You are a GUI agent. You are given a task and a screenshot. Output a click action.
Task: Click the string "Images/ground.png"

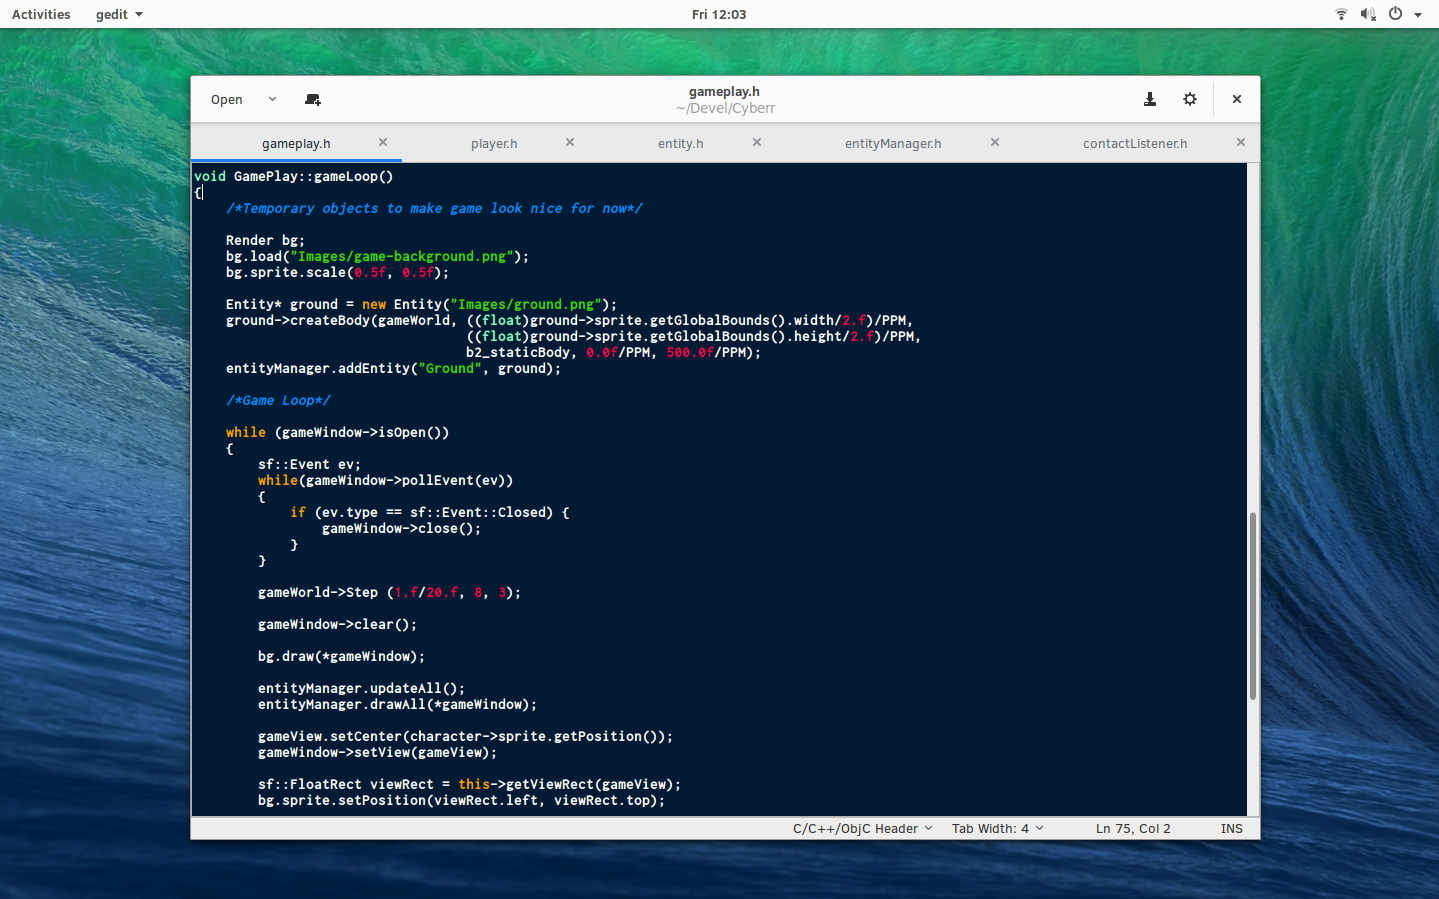coord(526,305)
